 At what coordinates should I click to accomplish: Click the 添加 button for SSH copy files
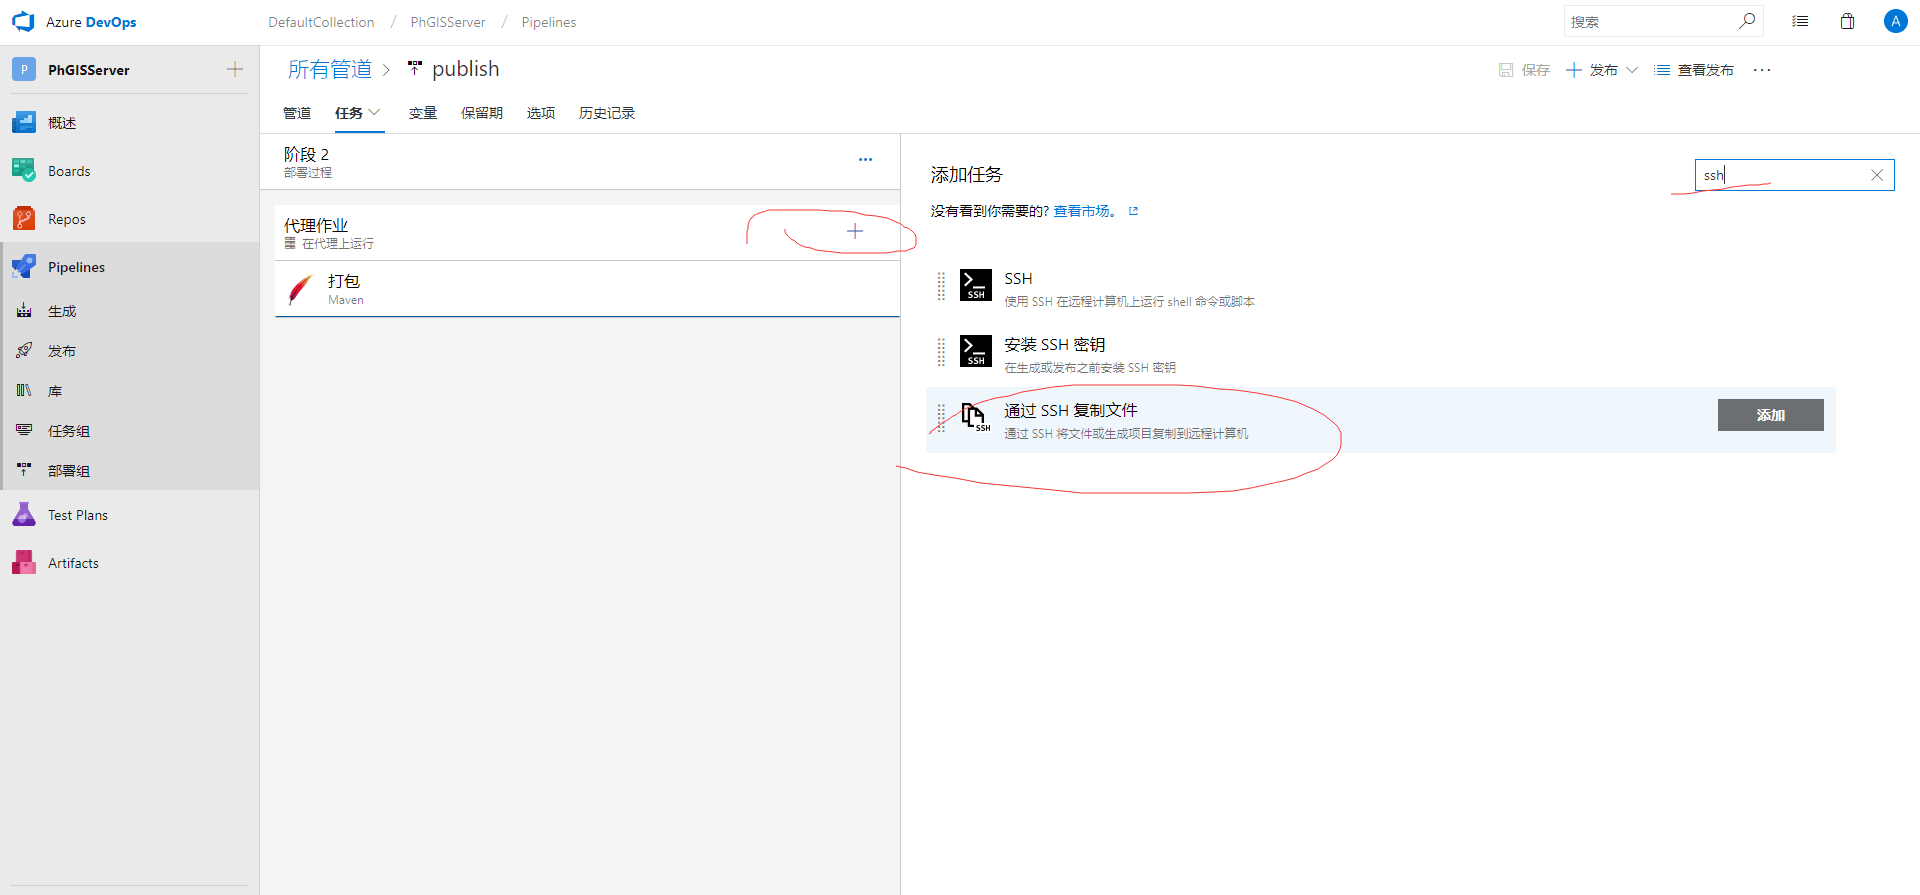[1770, 415]
